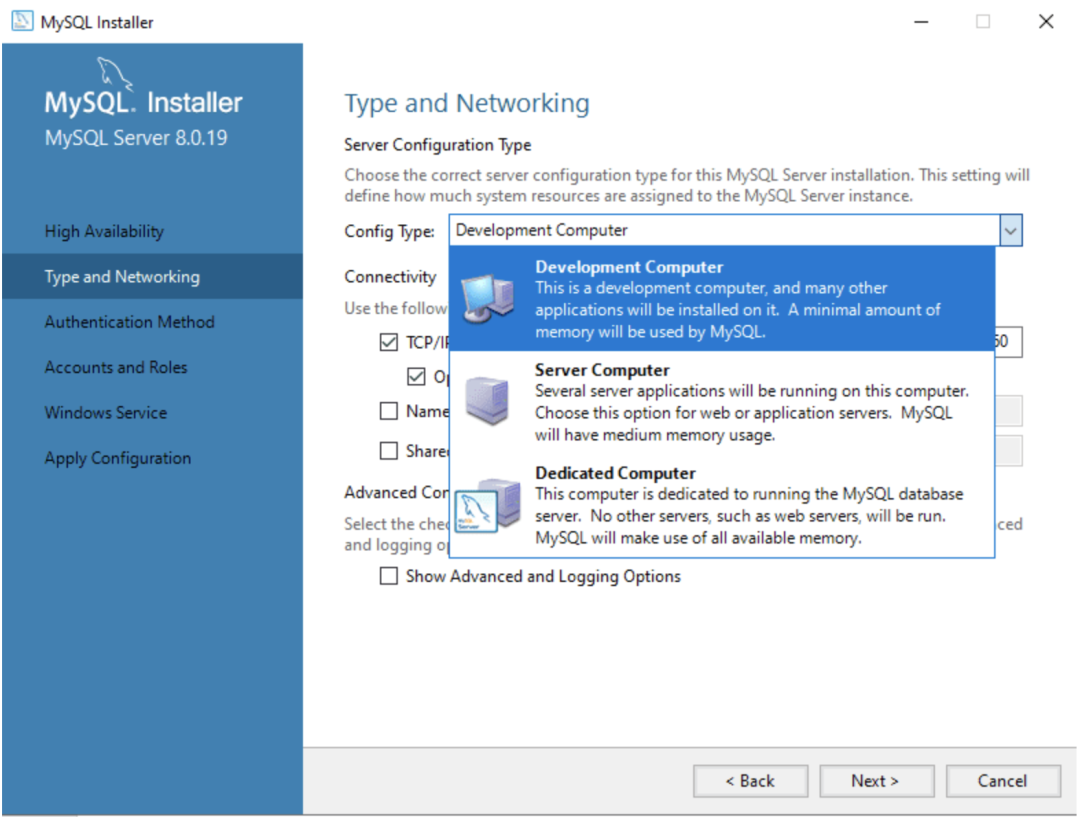
Task: Enable the Named Pipe checkbox
Action: pyautogui.click(x=389, y=411)
